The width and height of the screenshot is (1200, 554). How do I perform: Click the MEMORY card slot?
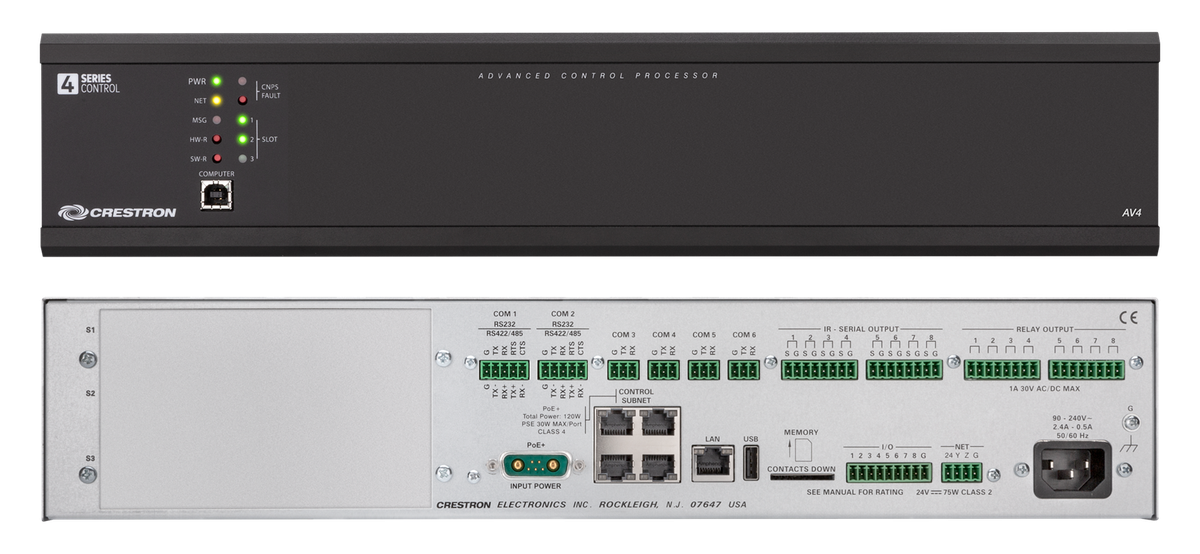tap(801, 478)
